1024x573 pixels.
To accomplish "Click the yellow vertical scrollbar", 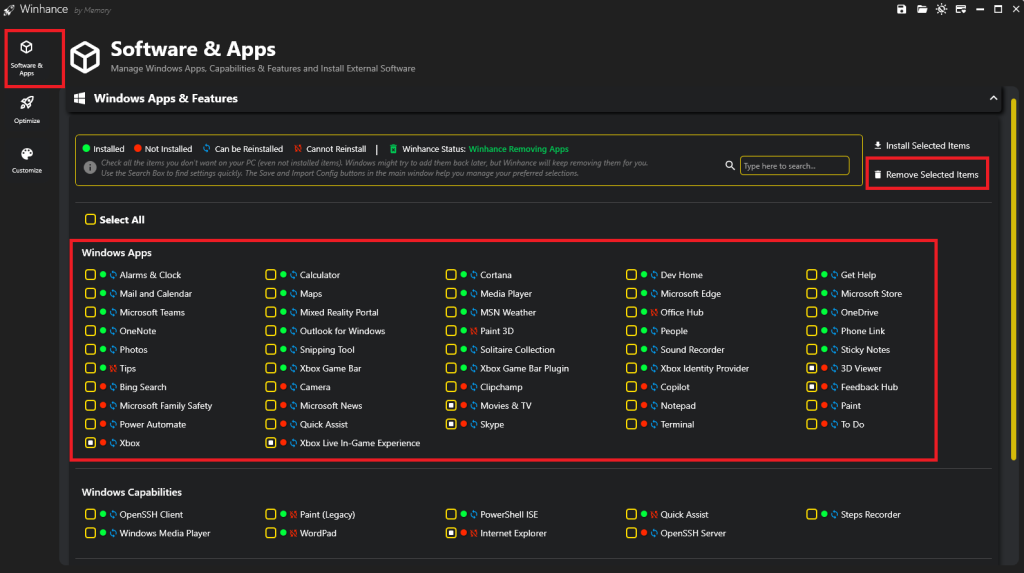I will tap(1014, 278).
